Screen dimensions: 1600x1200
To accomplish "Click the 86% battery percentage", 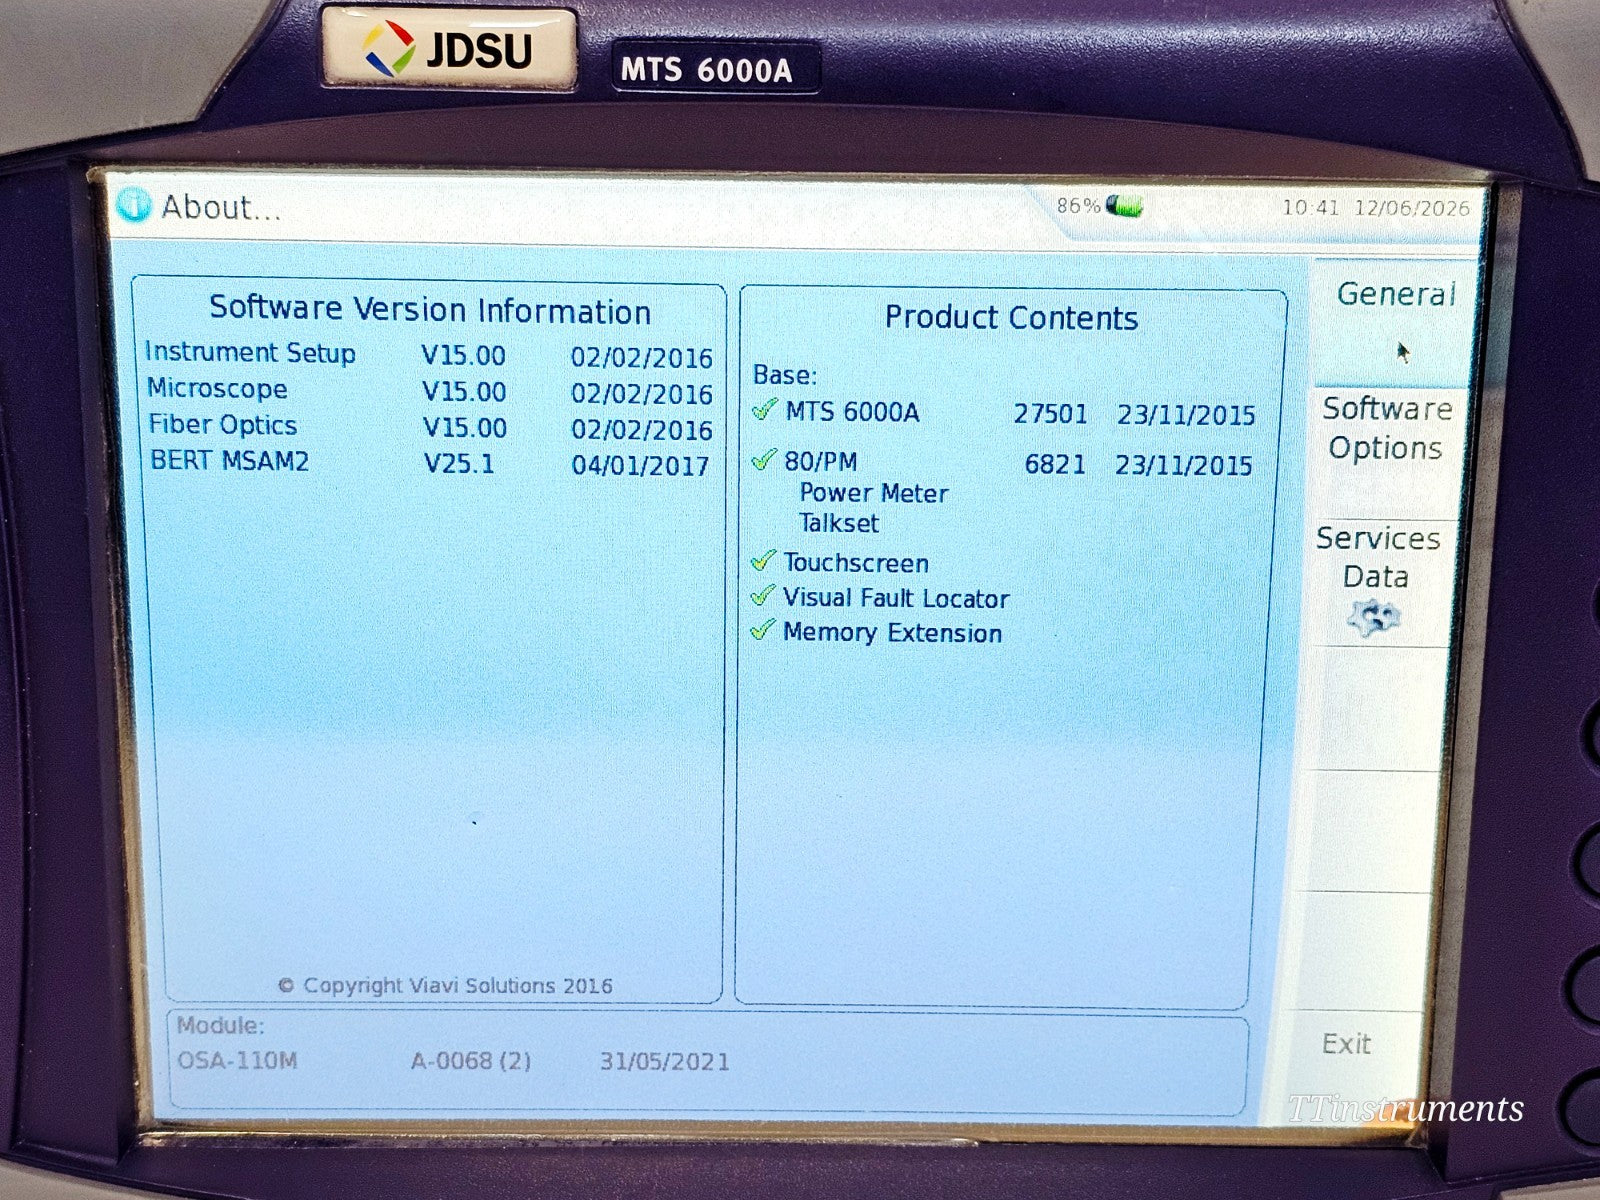I will [x=1078, y=206].
